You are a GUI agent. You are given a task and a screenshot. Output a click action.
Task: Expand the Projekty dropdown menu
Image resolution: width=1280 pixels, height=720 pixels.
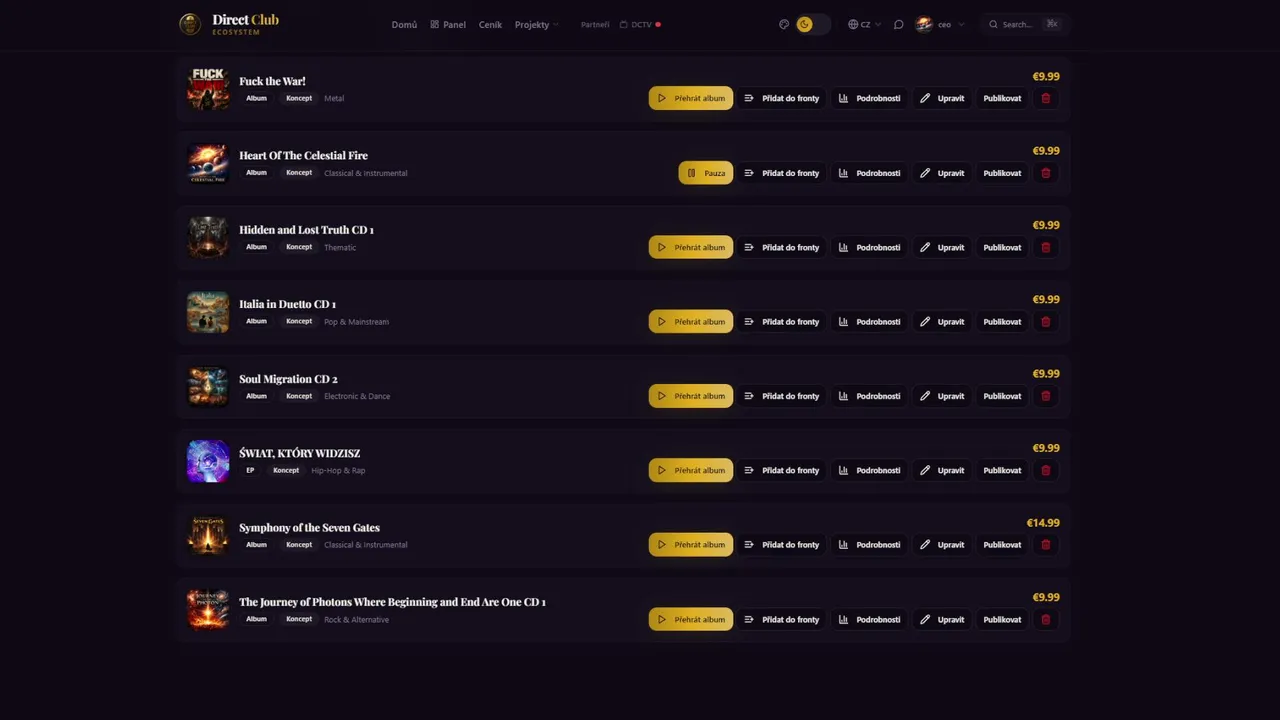coord(537,24)
